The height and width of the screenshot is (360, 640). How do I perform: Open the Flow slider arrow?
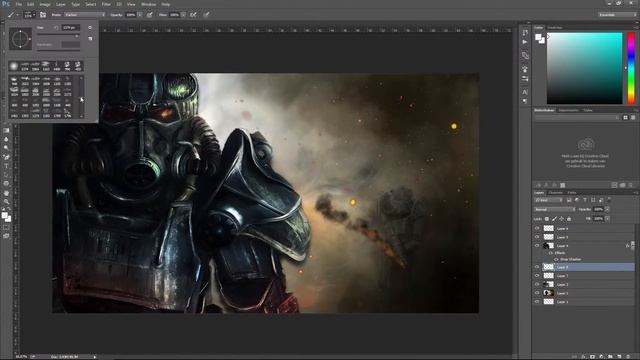(184, 15)
